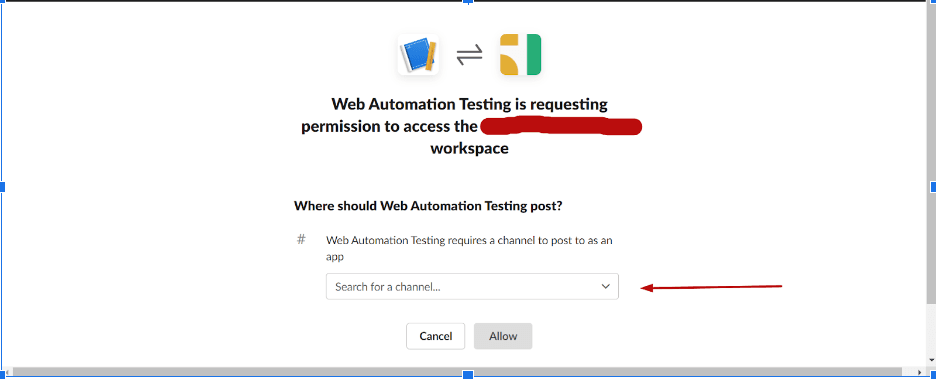This screenshot has width=936, height=379.
Task: Allow Web Automation Testing access
Action: click(x=503, y=336)
